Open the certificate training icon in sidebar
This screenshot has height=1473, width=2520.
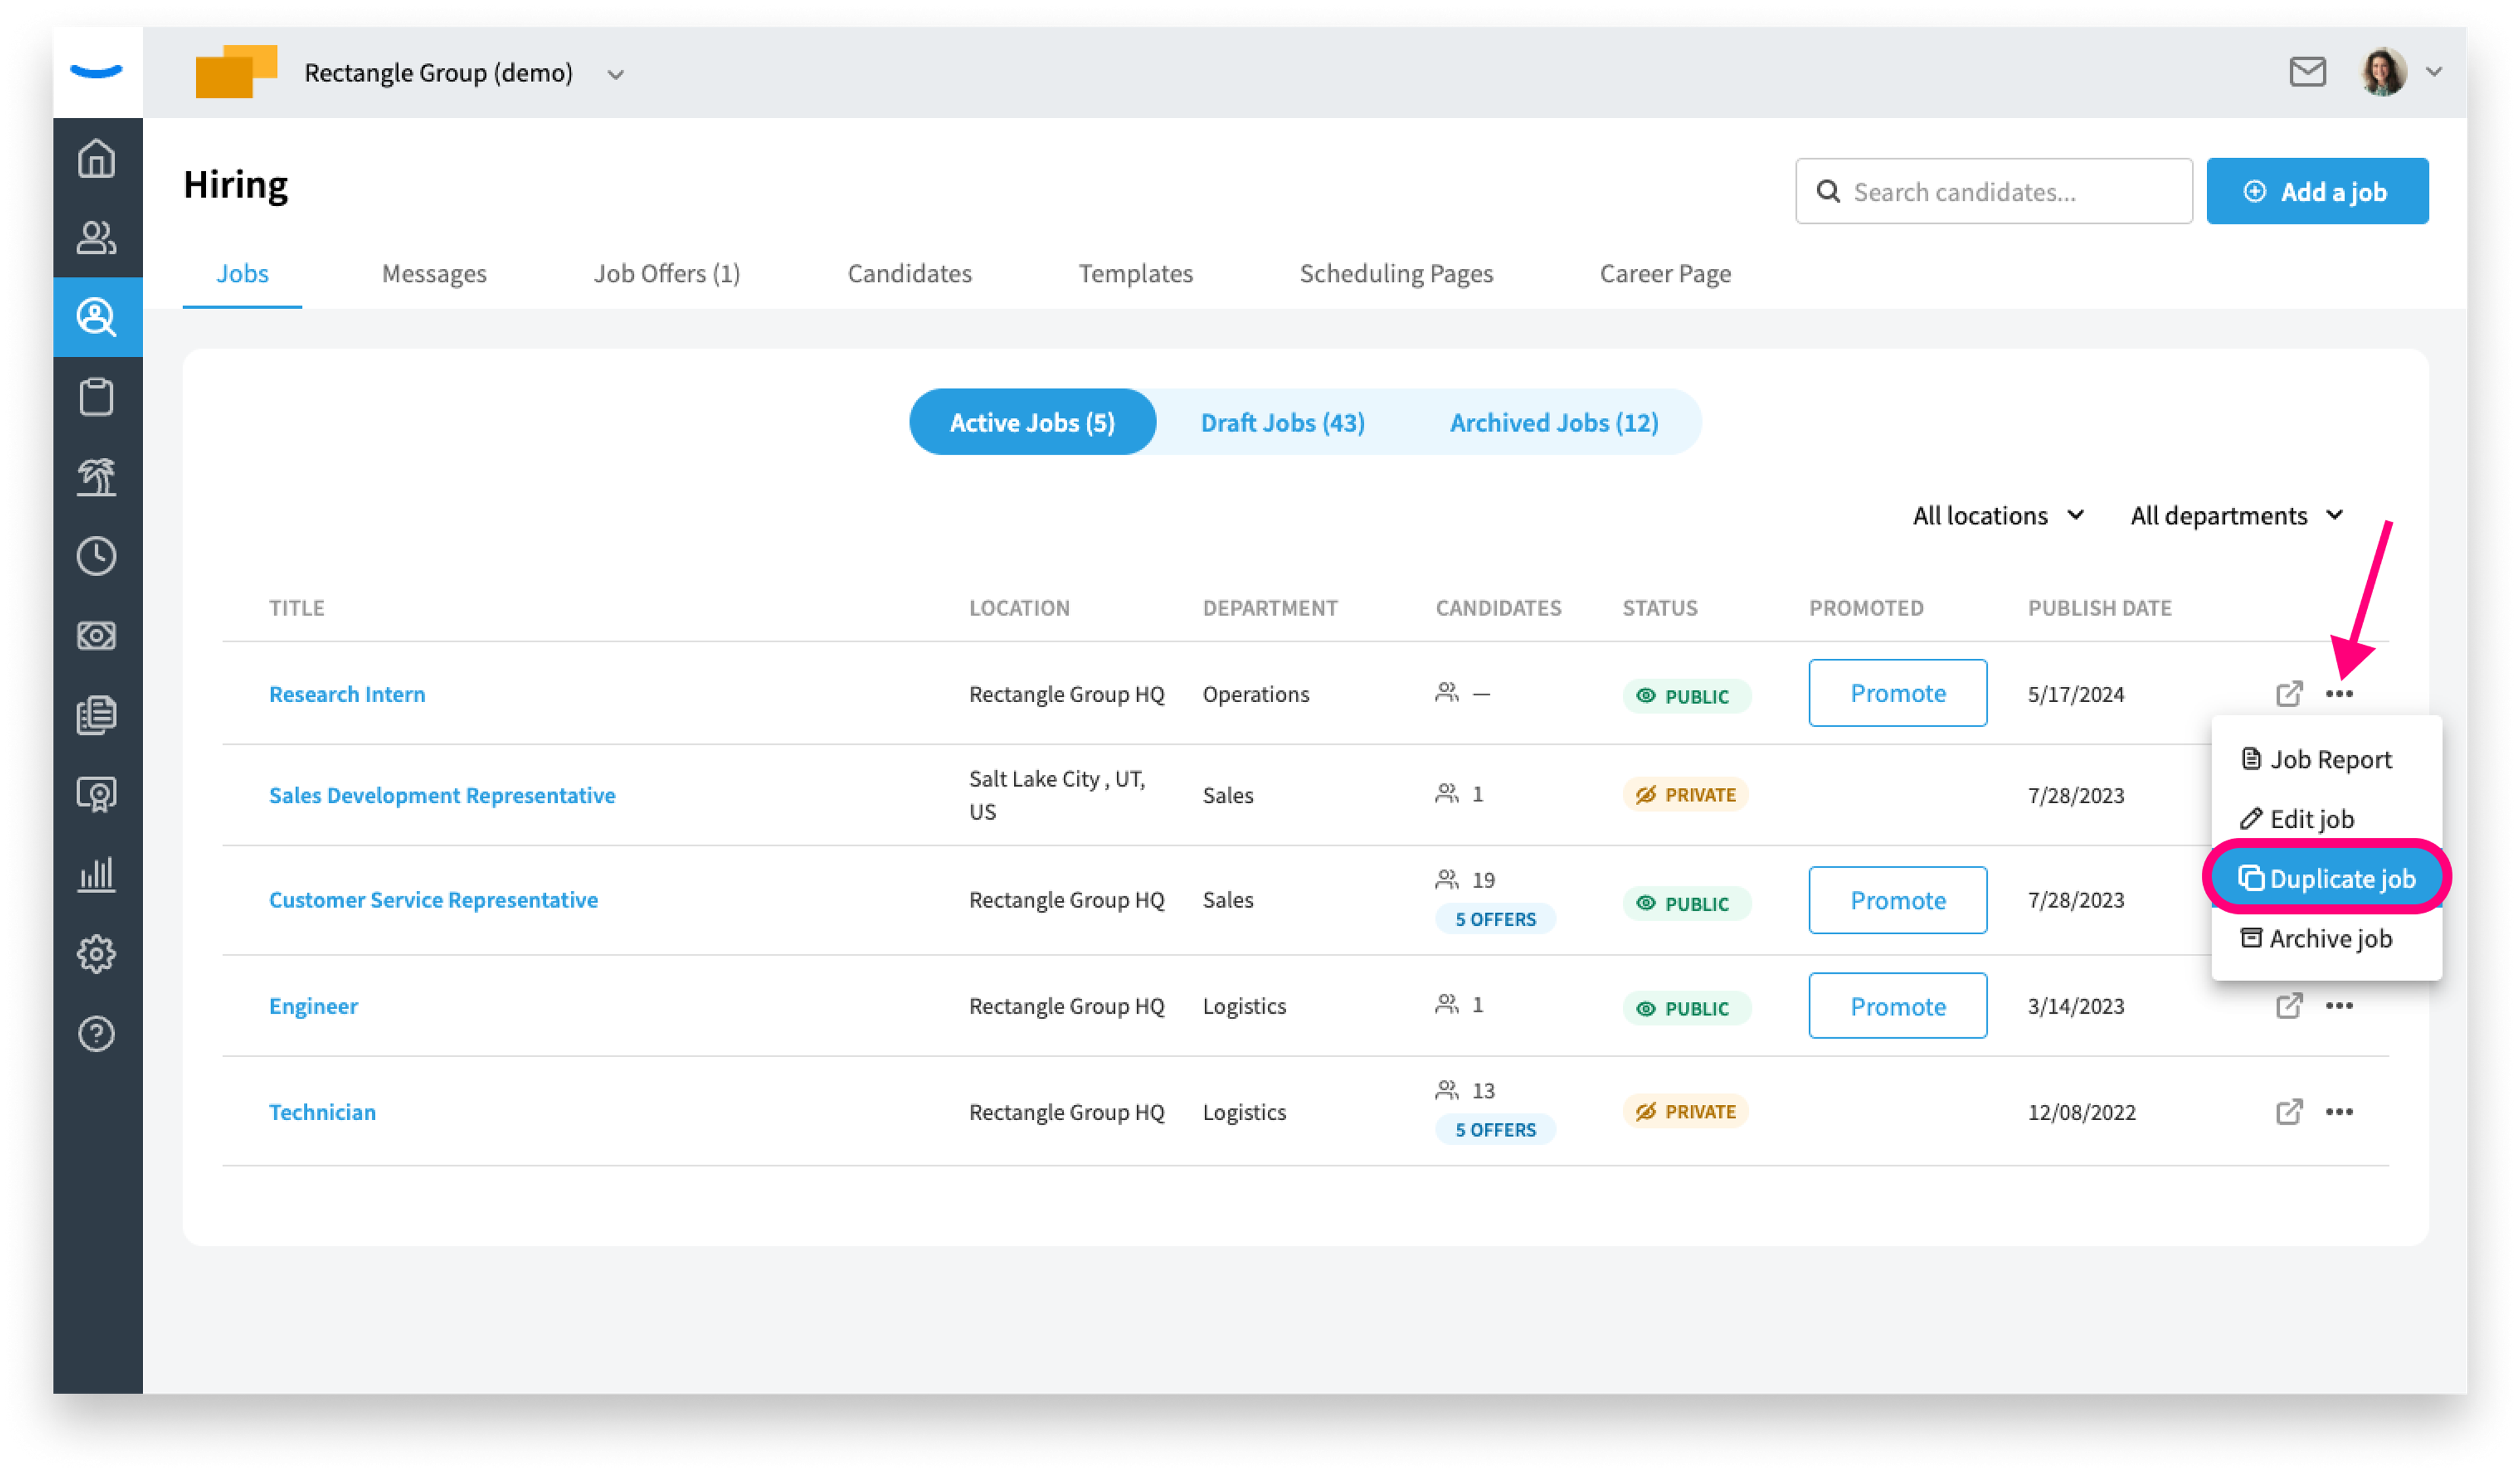tap(97, 795)
